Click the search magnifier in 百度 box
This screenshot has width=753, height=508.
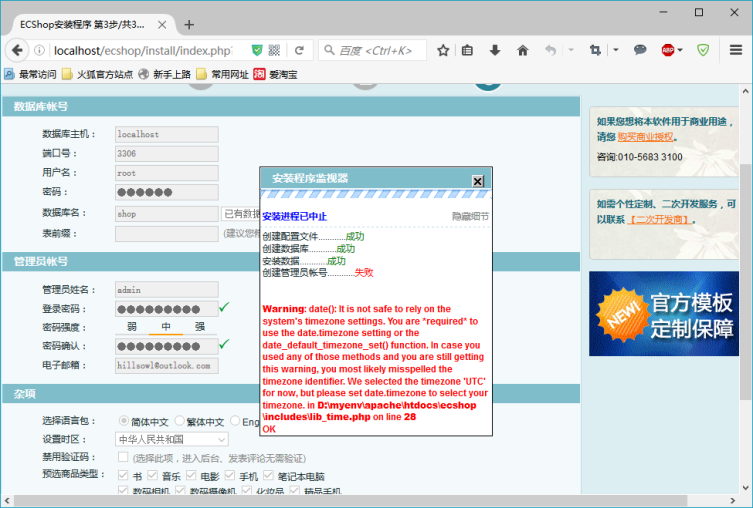[x=329, y=50]
